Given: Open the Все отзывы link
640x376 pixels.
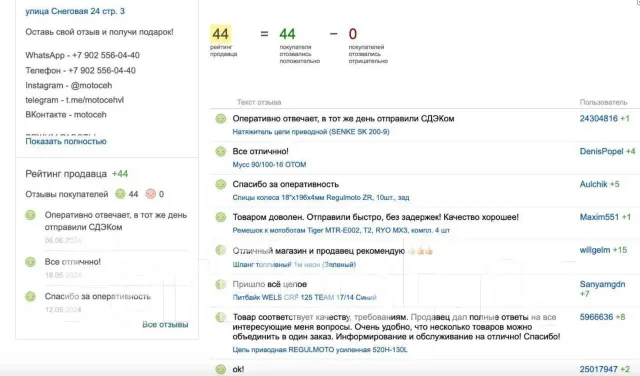Looking at the screenshot, I should (x=165, y=325).
